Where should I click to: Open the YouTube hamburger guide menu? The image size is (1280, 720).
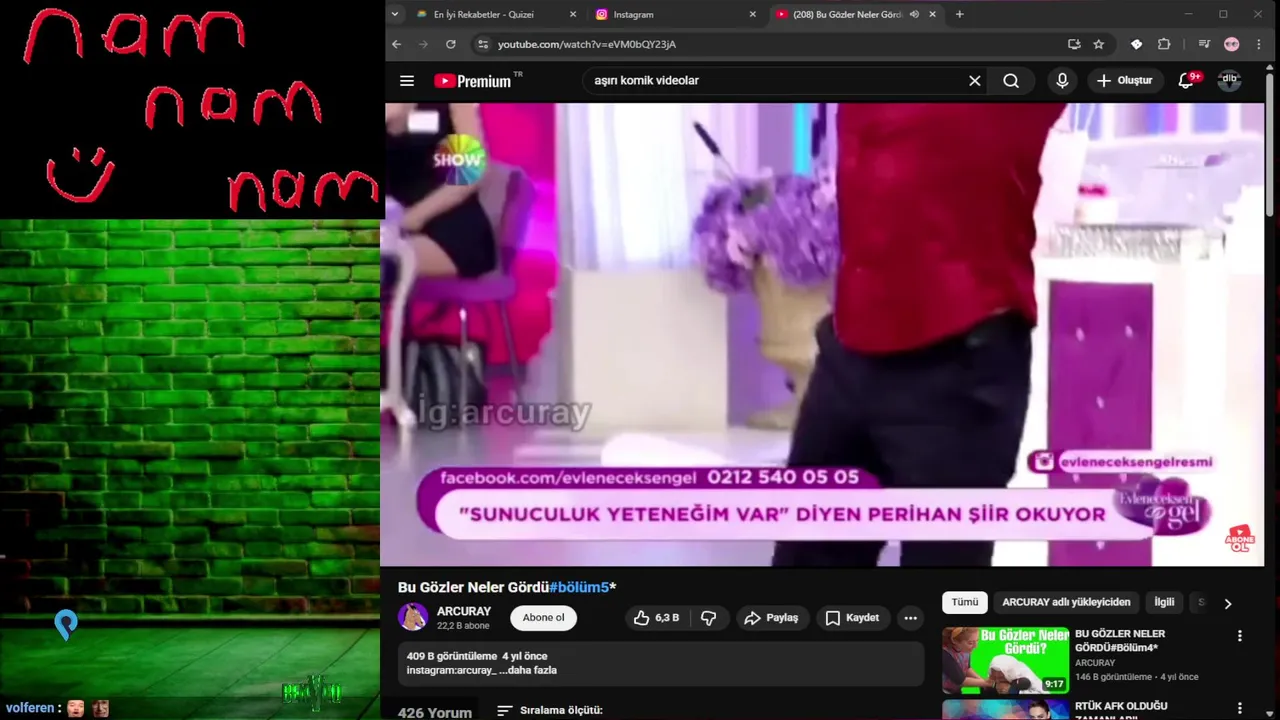click(406, 81)
